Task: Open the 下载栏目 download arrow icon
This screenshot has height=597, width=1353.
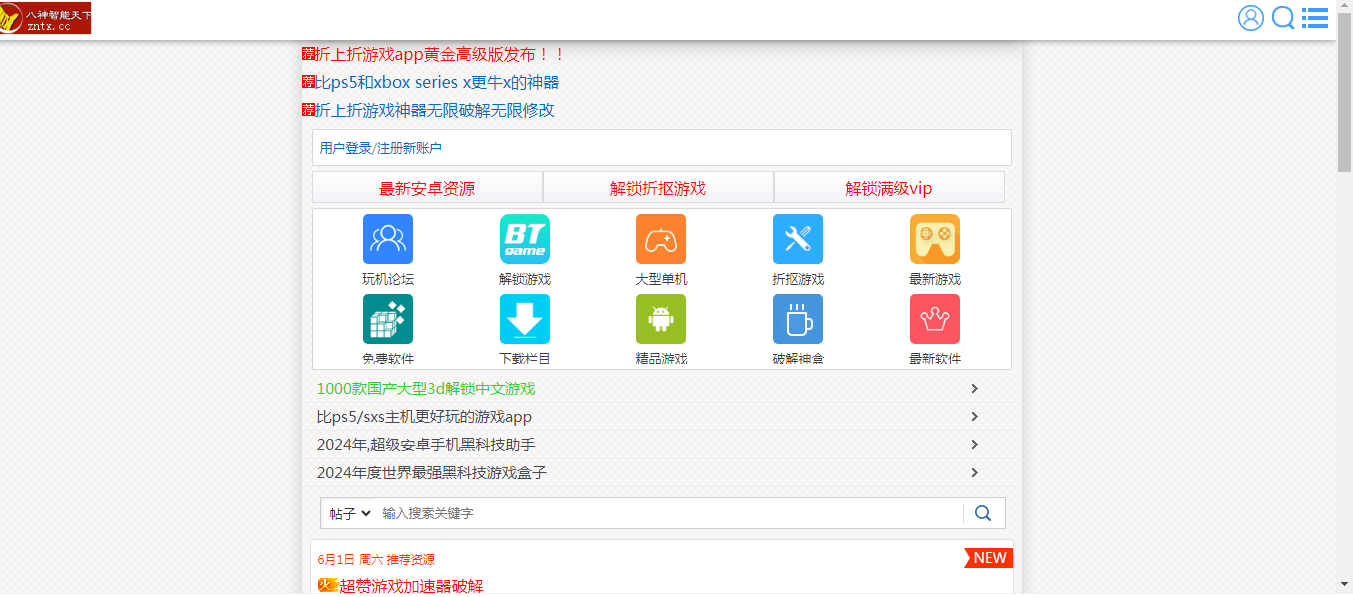Action: tap(524, 320)
